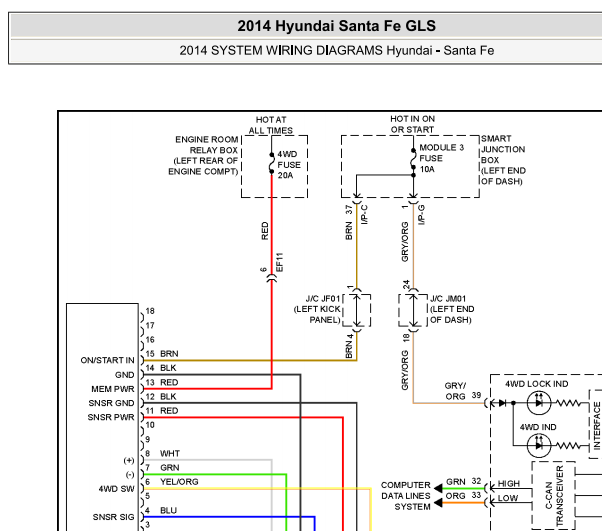
Task: Click the 4WD LOCK indicator LED symbol
Action: click(539, 403)
